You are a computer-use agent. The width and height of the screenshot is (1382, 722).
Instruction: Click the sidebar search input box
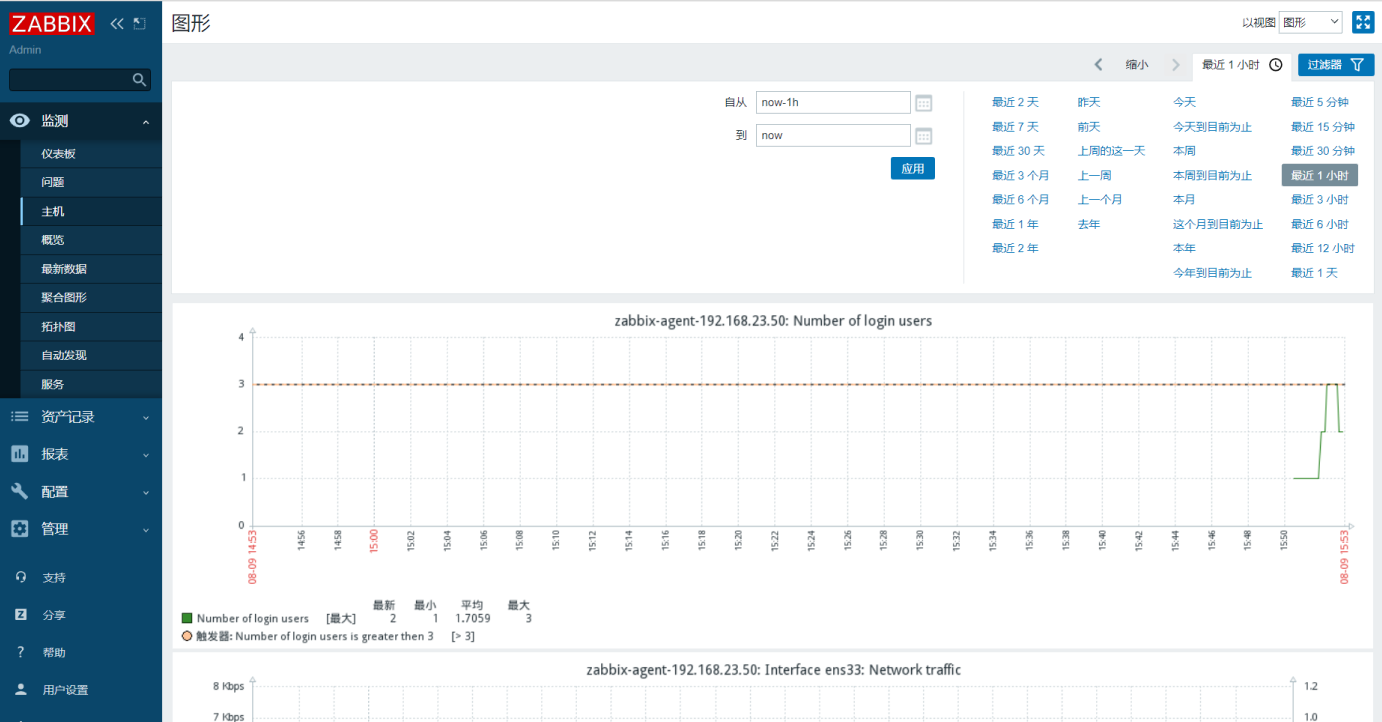pyautogui.click(x=71, y=79)
